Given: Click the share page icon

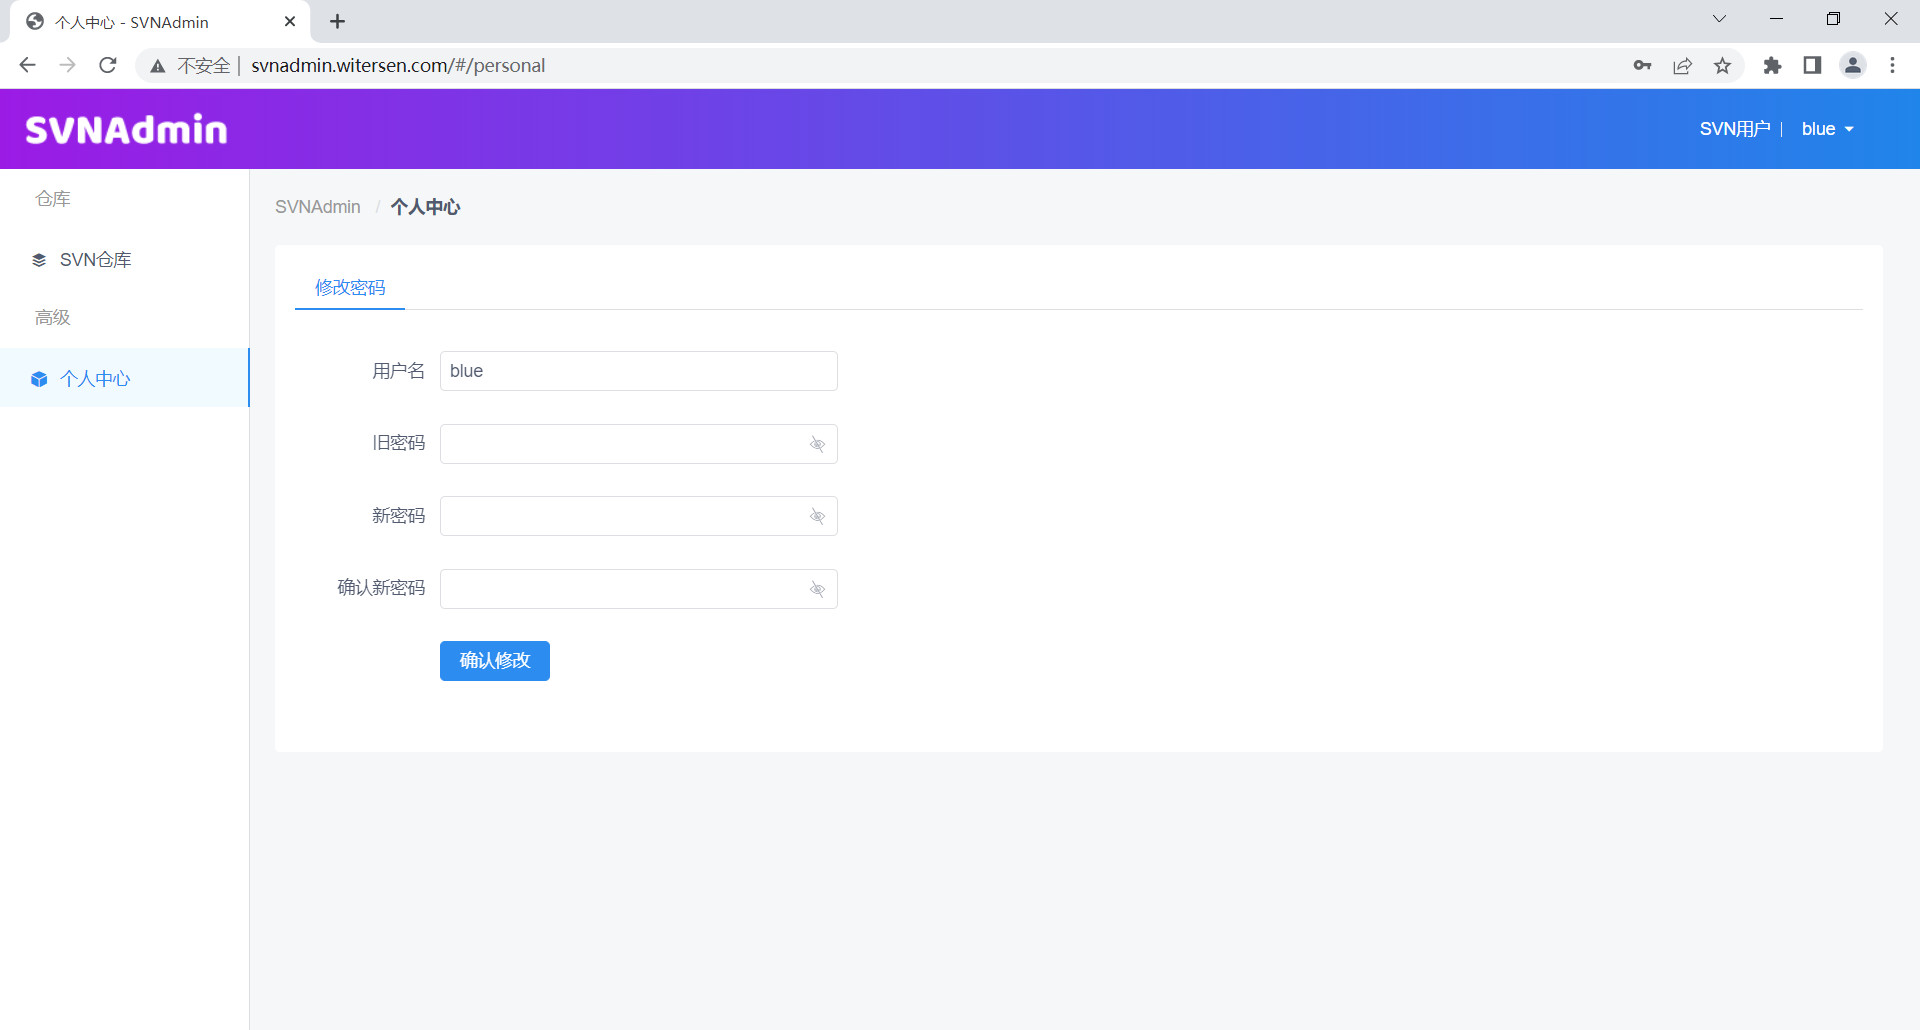Looking at the screenshot, I should tap(1682, 66).
